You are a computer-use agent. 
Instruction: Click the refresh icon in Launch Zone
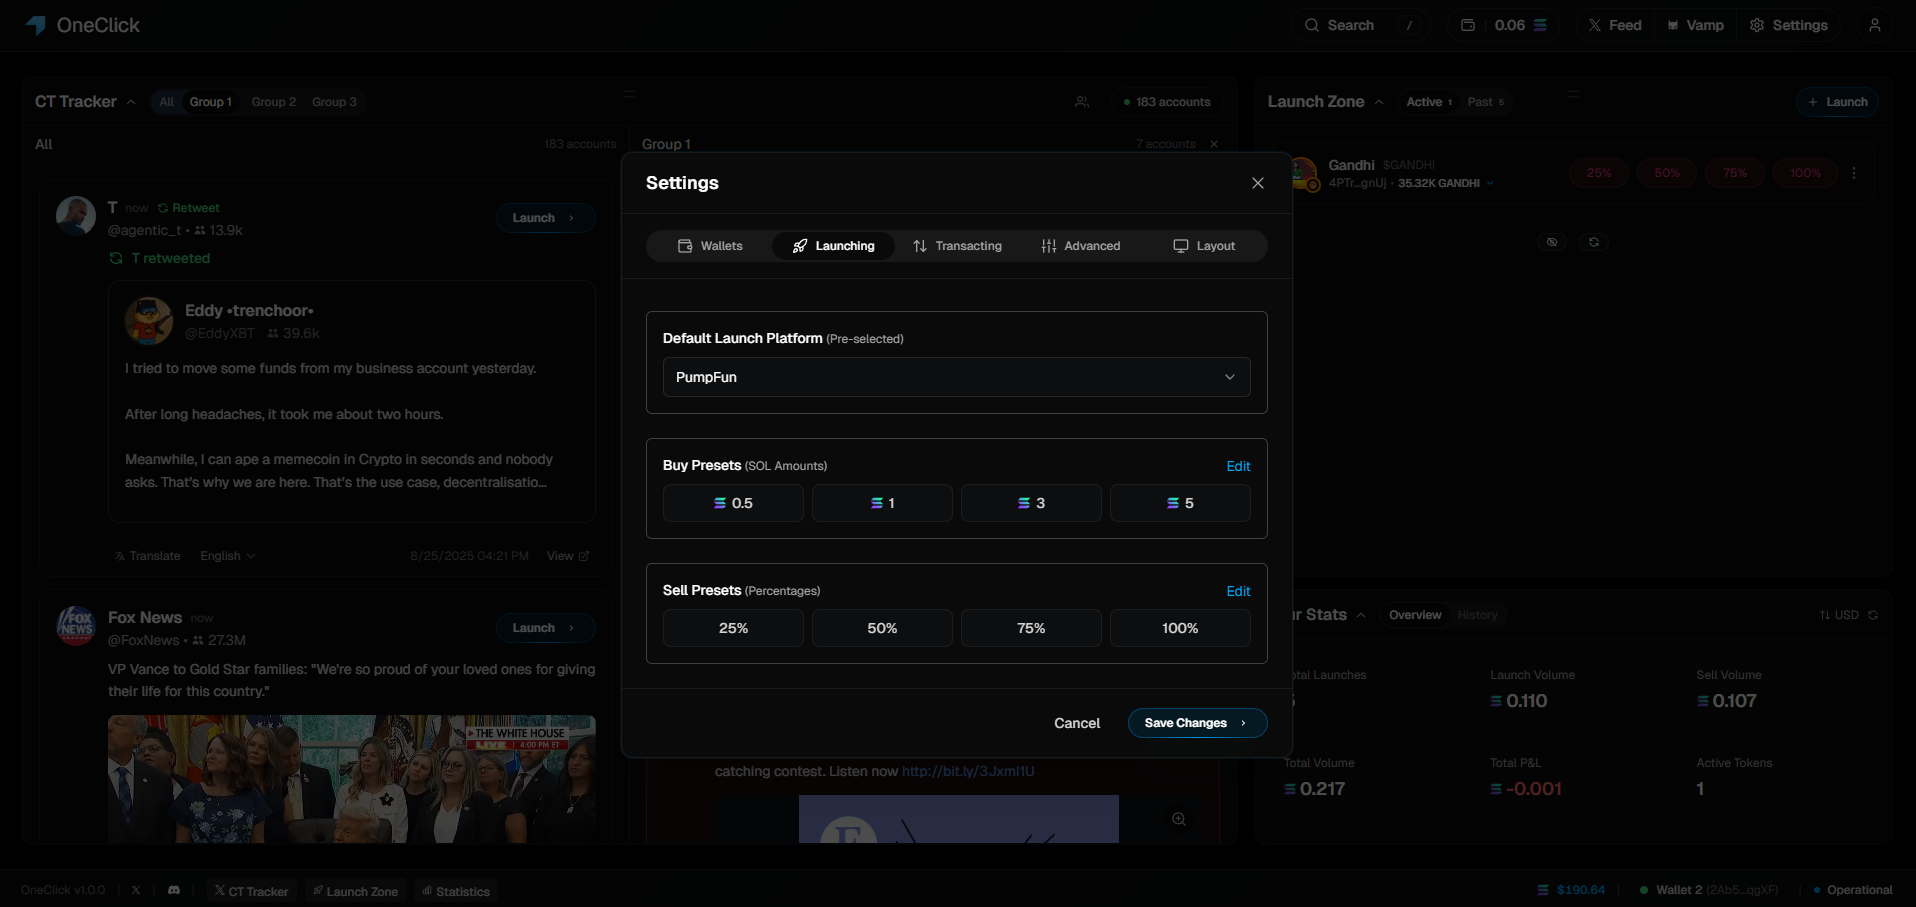(x=1594, y=242)
